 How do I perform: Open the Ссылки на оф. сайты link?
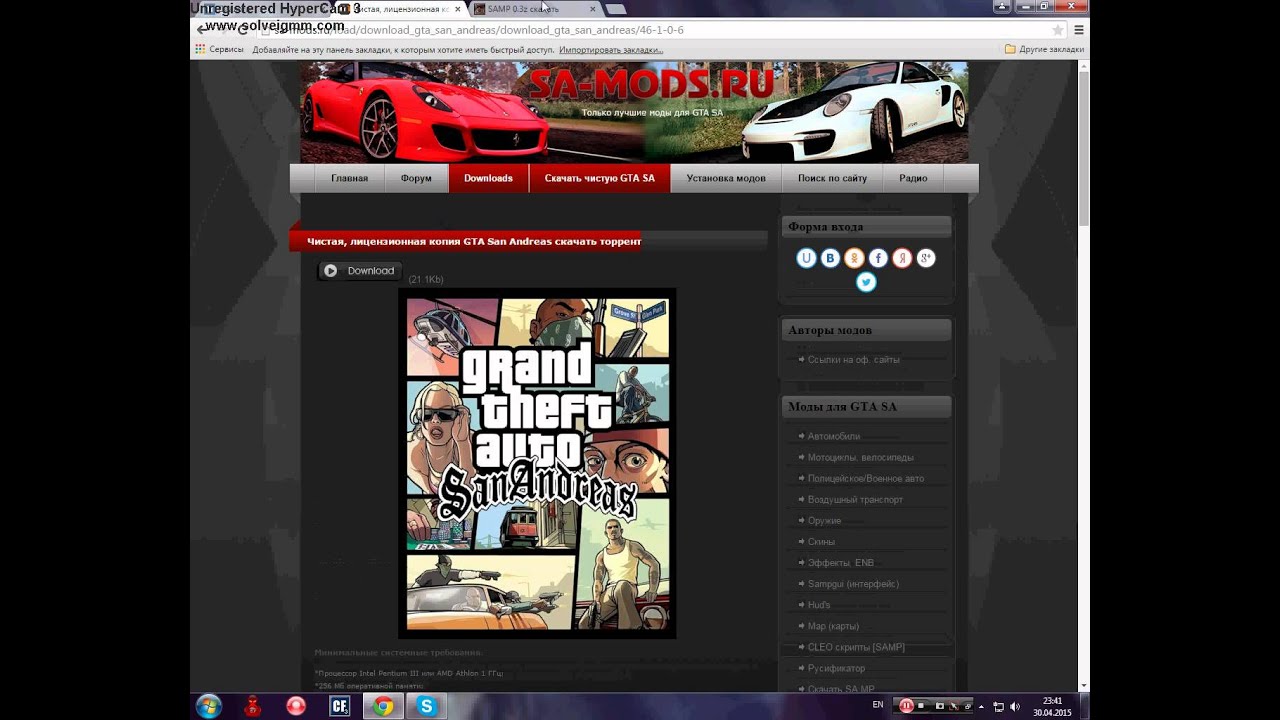(x=853, y=359)
